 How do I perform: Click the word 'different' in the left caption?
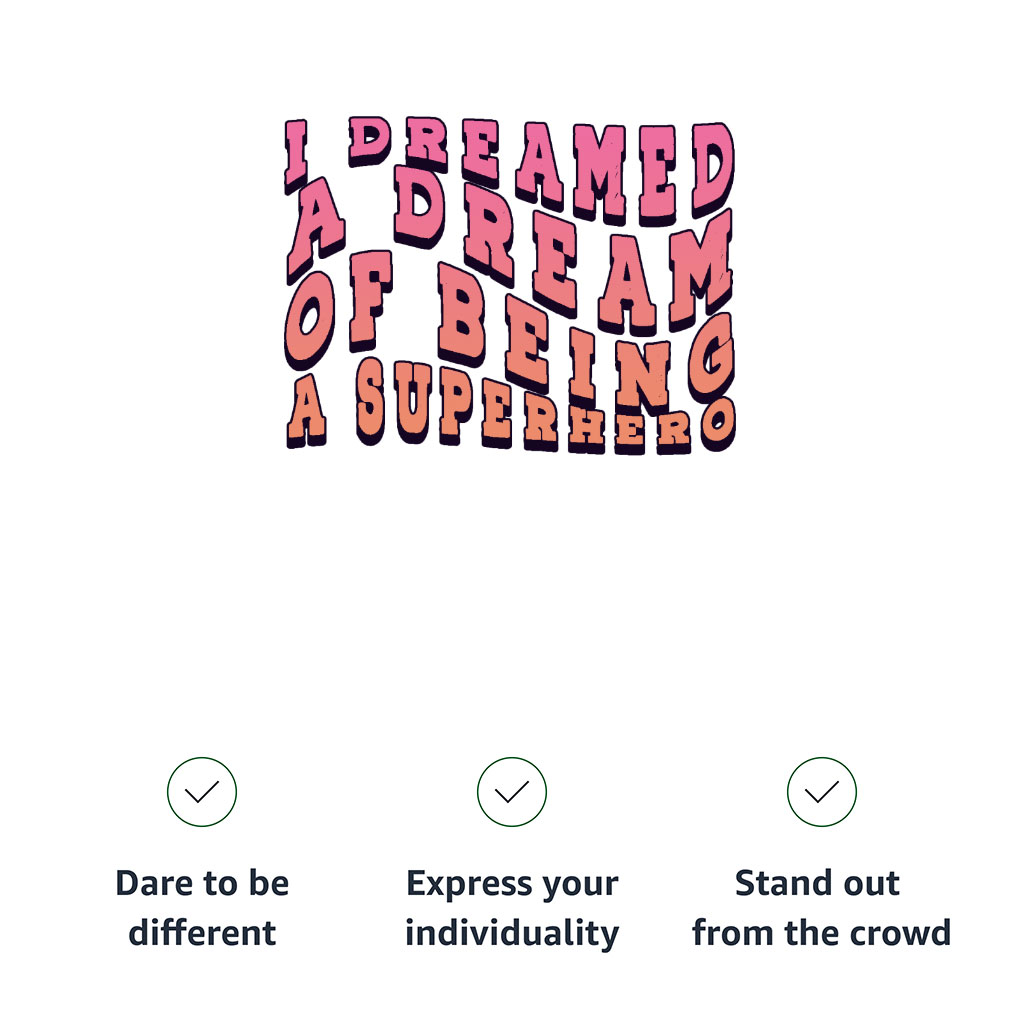tap(202, 933)
